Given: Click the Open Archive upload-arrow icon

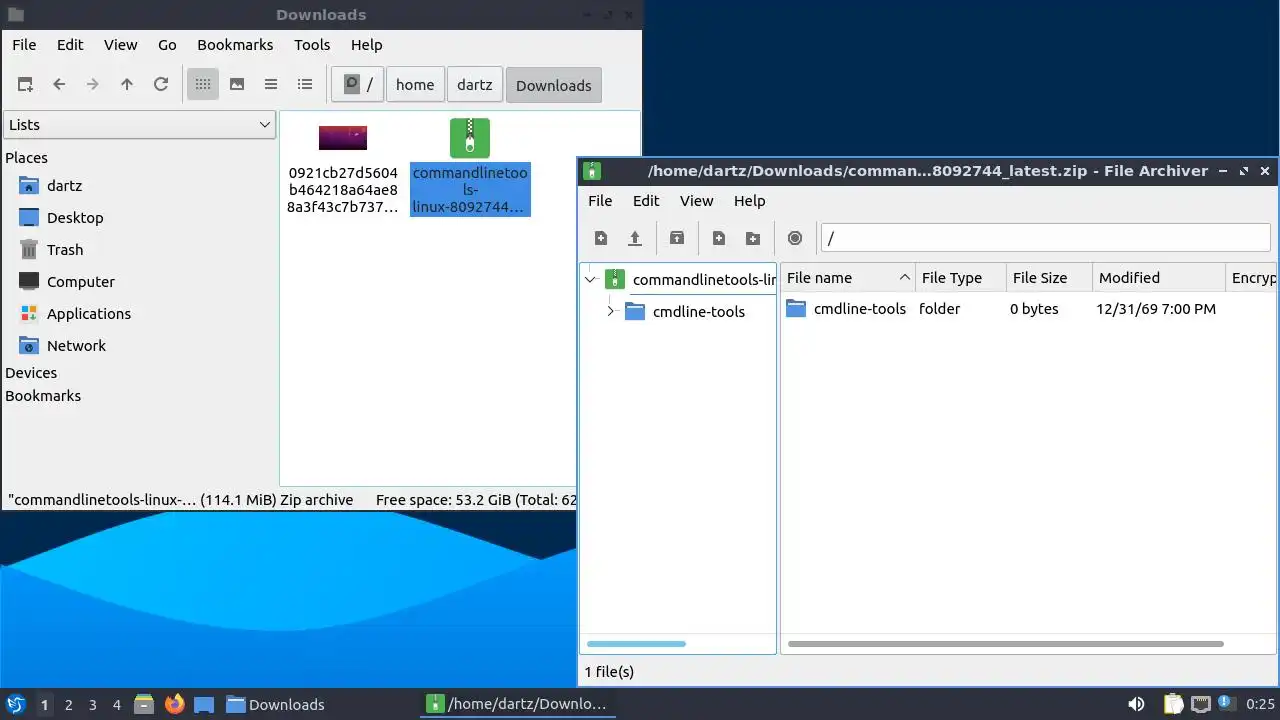Looking at the screenshot, I should point(635,238).
